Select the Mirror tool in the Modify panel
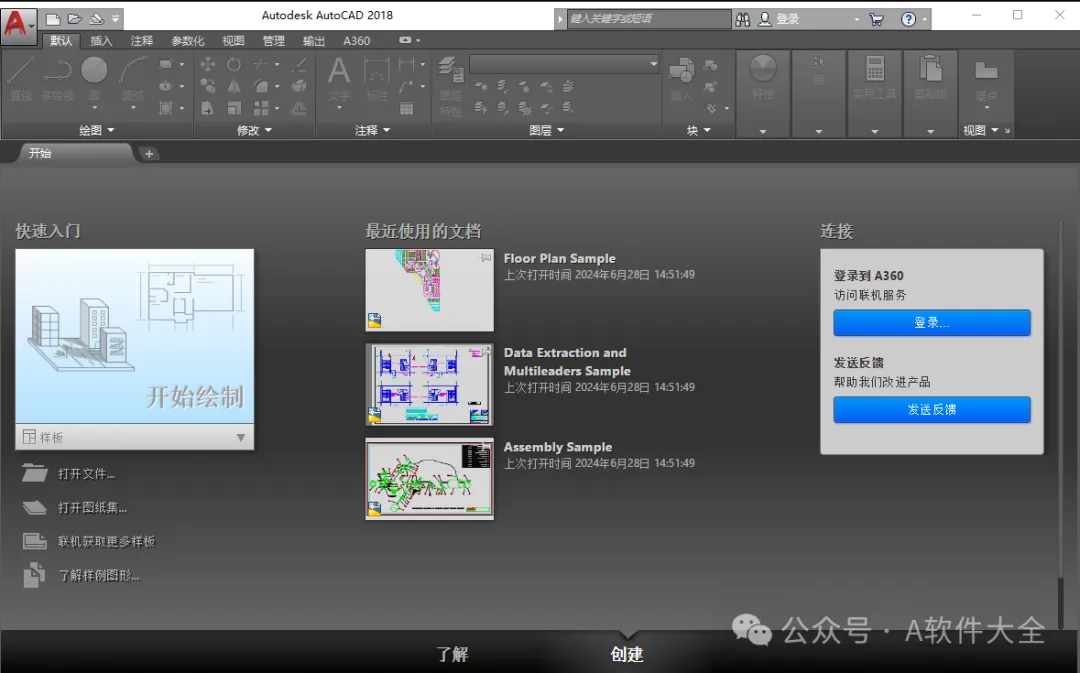Viewport: 1080px width, 673px height. [234, 86]
